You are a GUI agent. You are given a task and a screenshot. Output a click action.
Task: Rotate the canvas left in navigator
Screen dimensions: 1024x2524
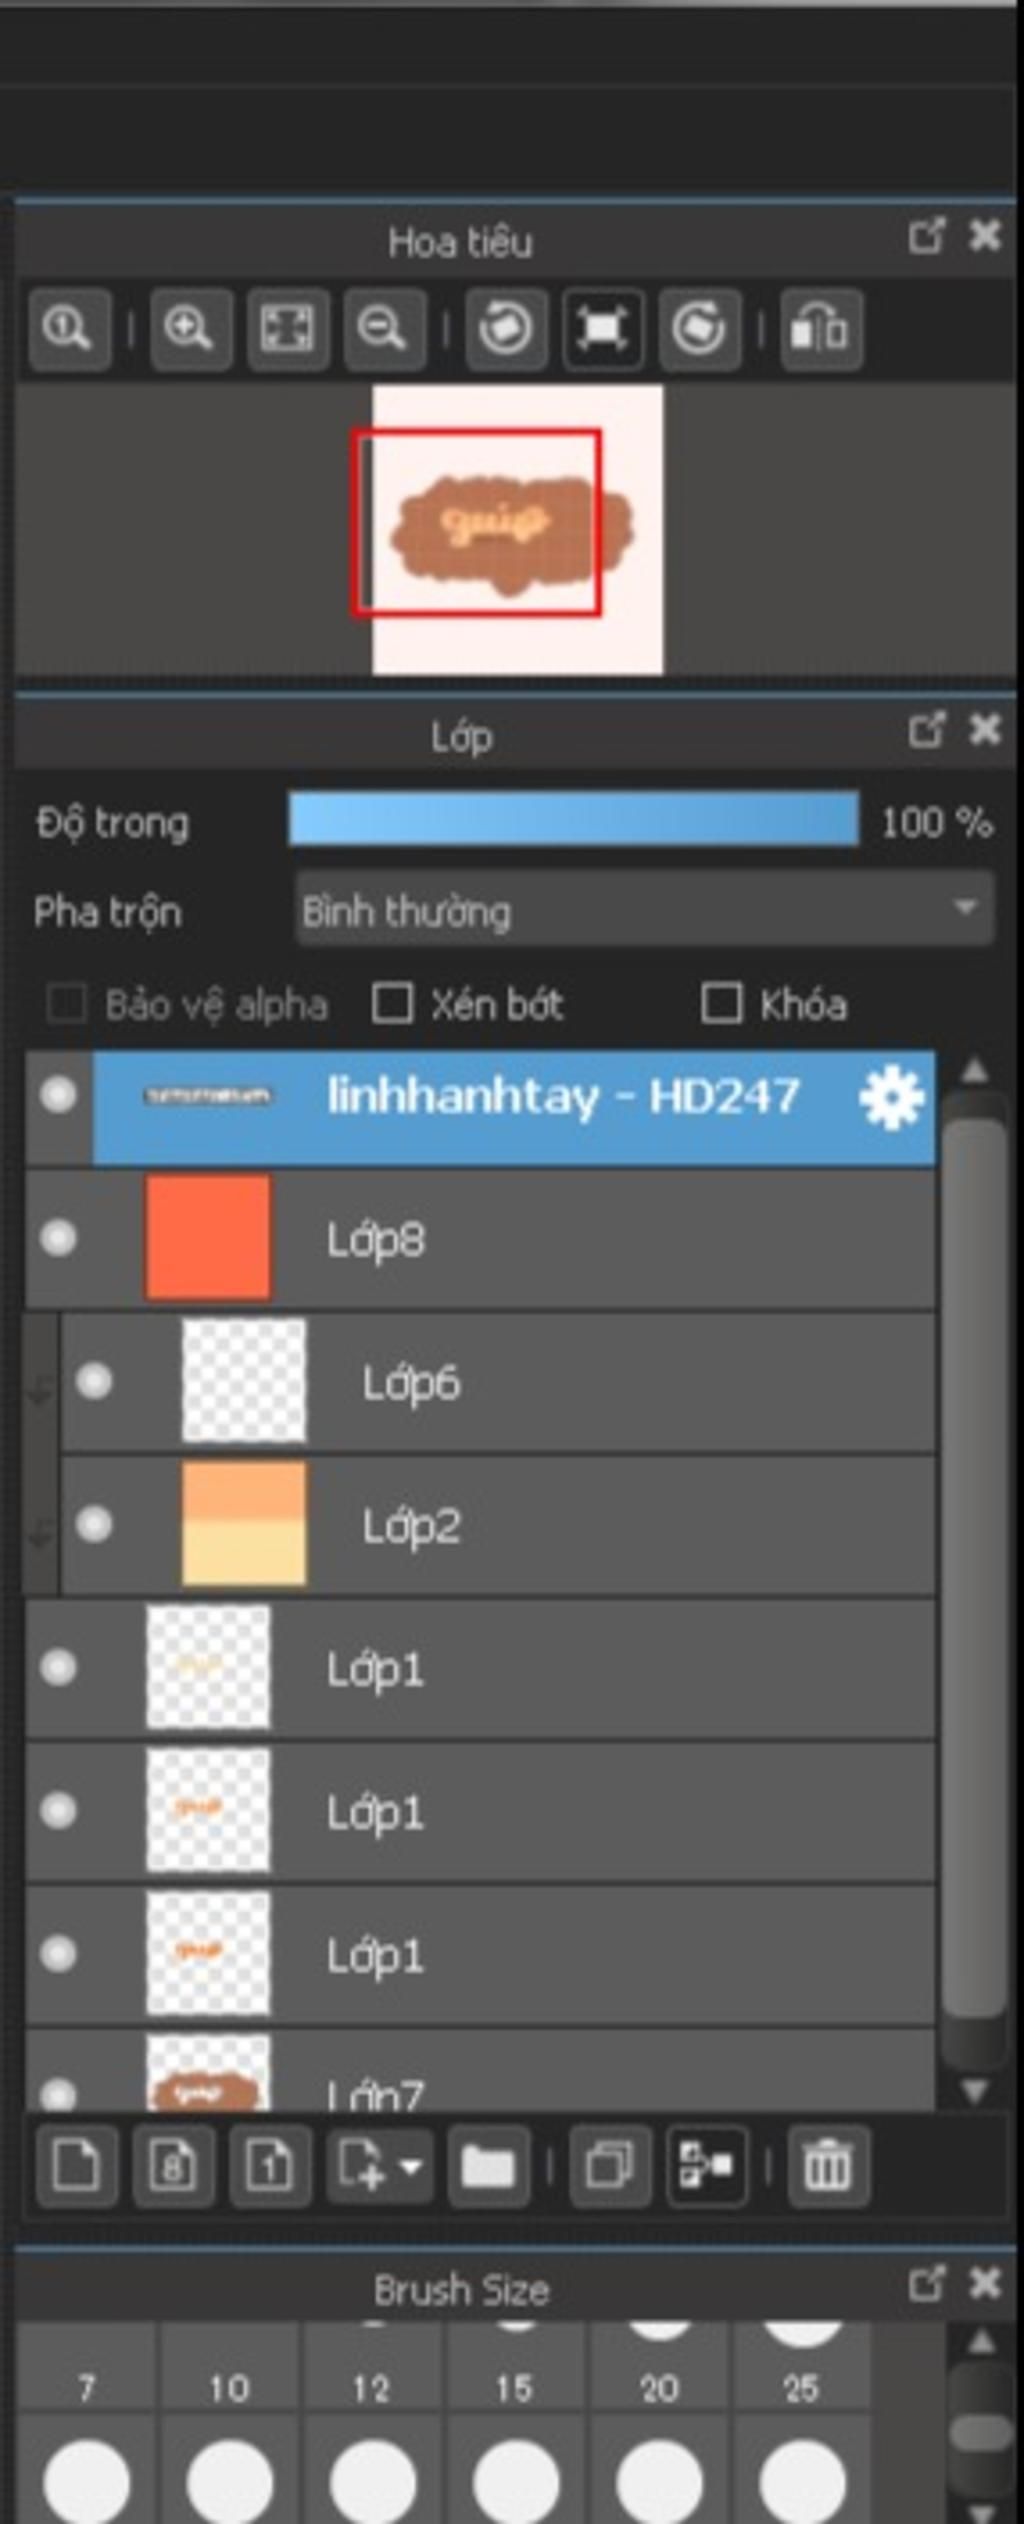coord(506,329)
